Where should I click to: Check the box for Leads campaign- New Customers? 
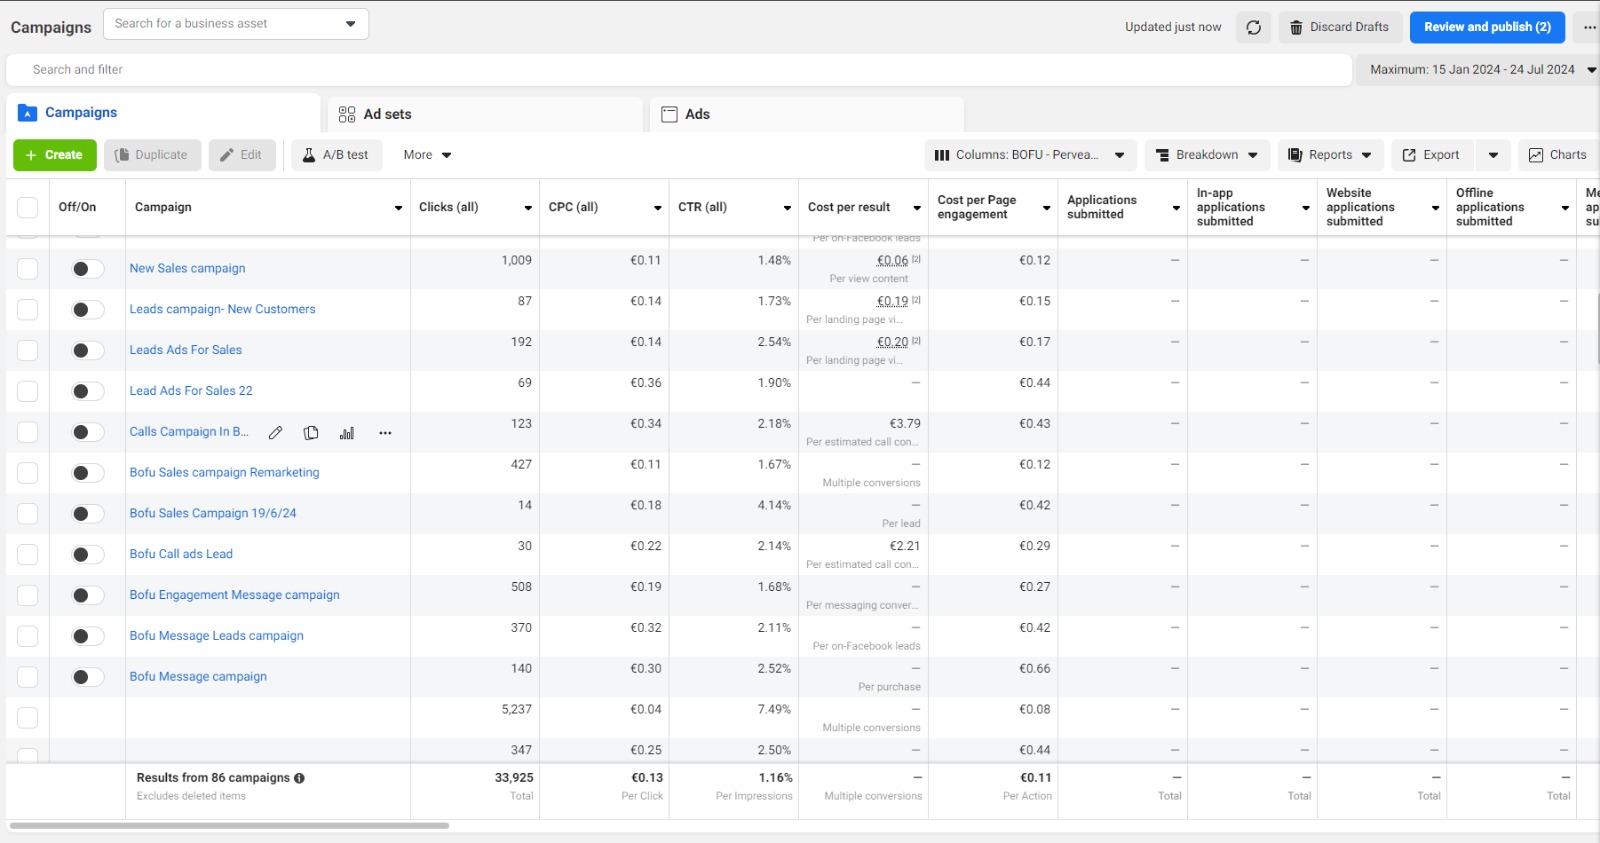(x=28, y=310)
